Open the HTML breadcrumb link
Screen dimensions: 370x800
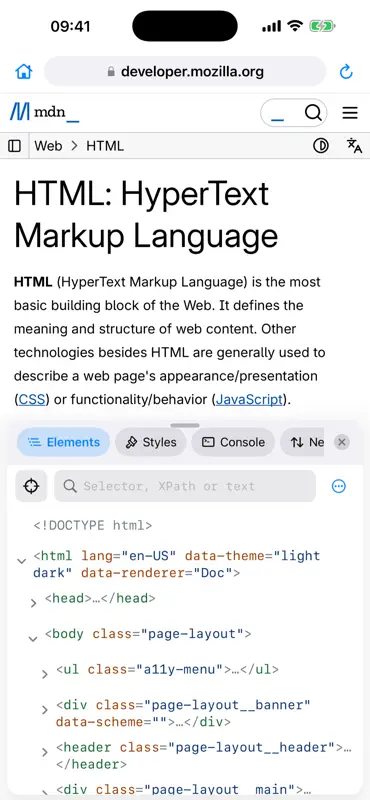pos(105,146)
